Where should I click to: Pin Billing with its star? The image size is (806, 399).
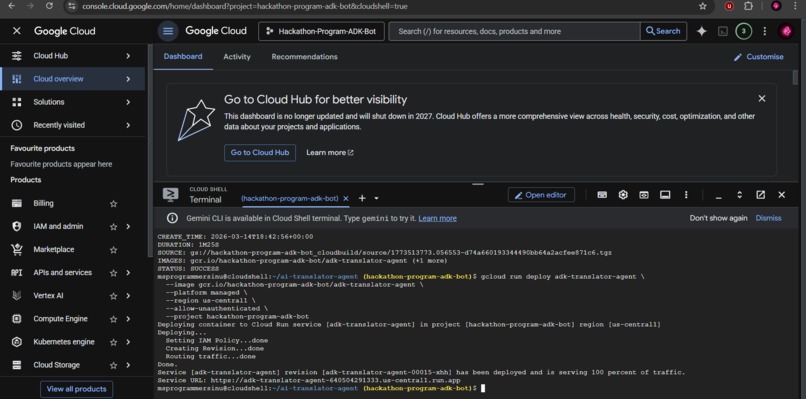tap(114, 204)
